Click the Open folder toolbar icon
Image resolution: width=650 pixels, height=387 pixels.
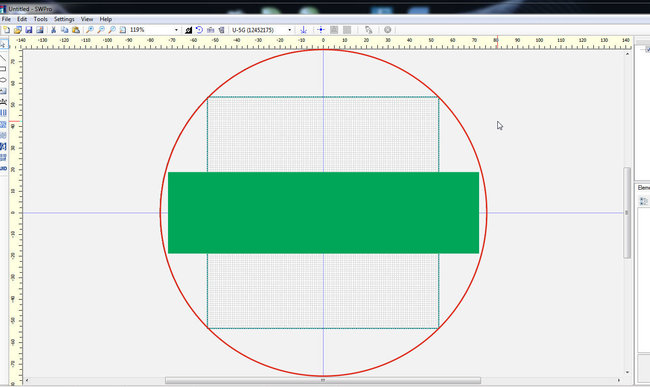[x=17, y=30]
